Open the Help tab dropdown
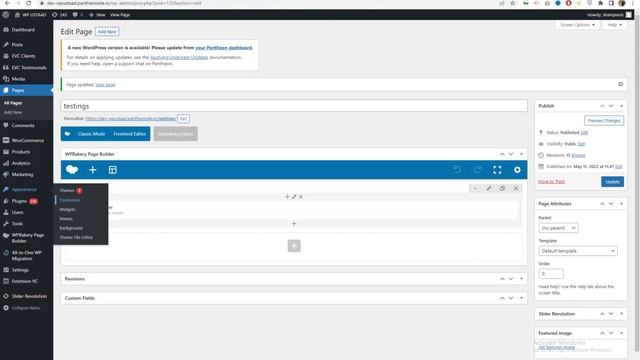 pyautogui.click(x=614, y=25)
